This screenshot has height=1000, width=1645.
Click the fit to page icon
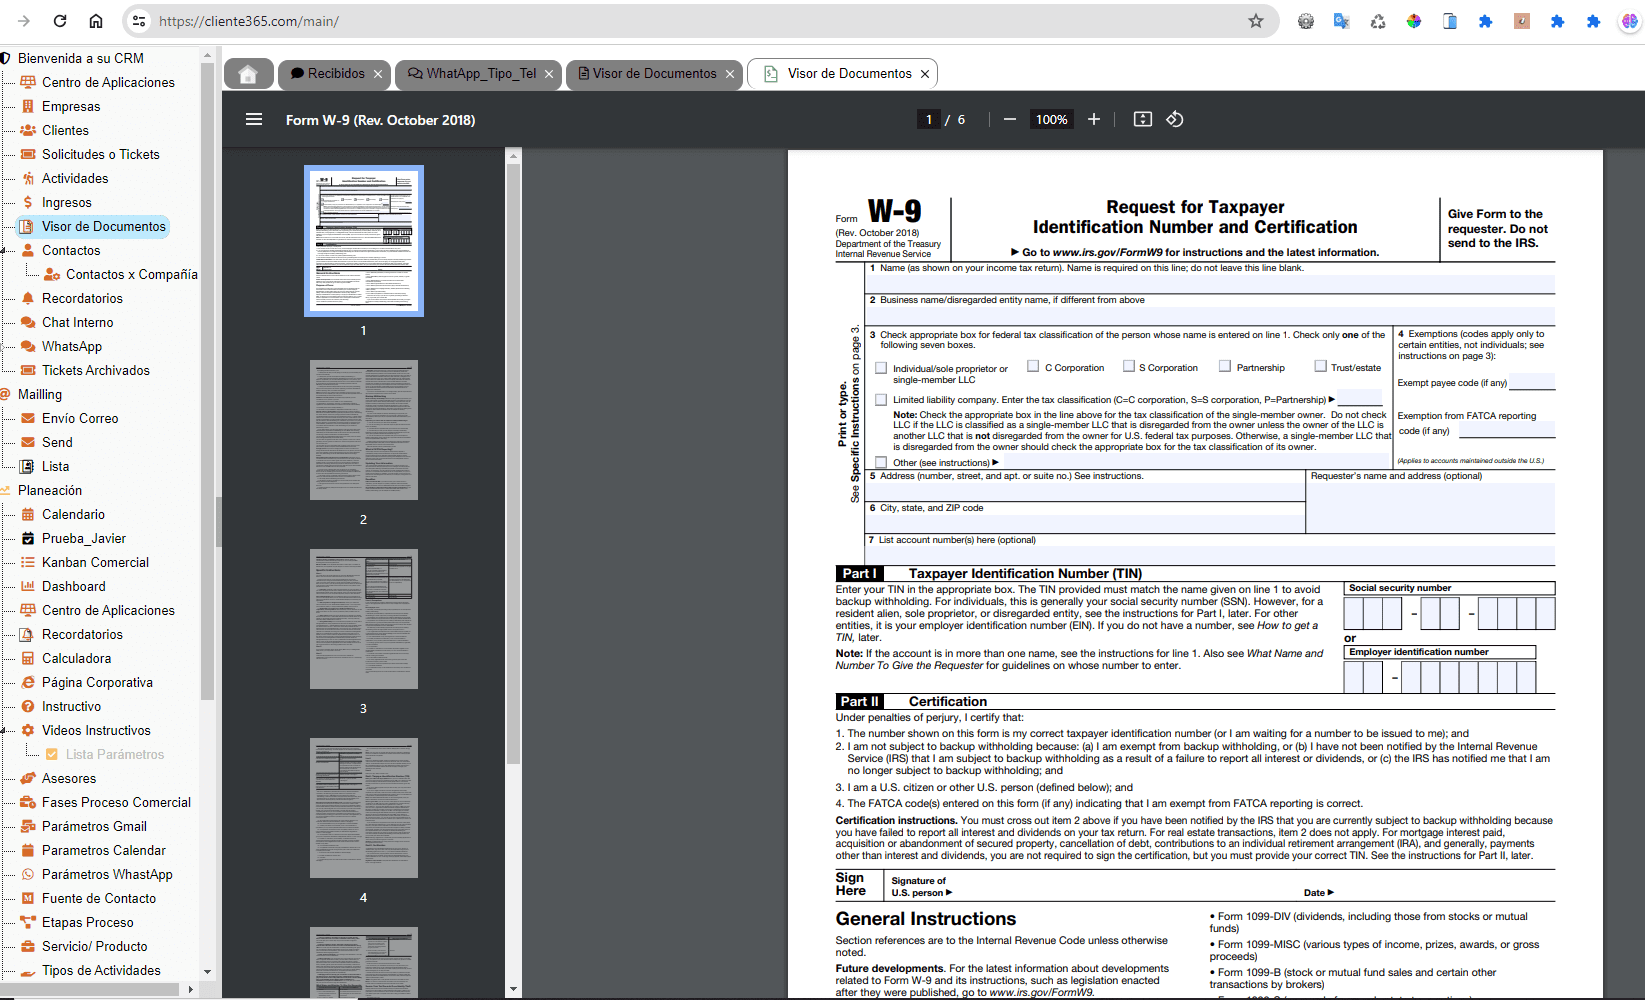(1143, 119)
